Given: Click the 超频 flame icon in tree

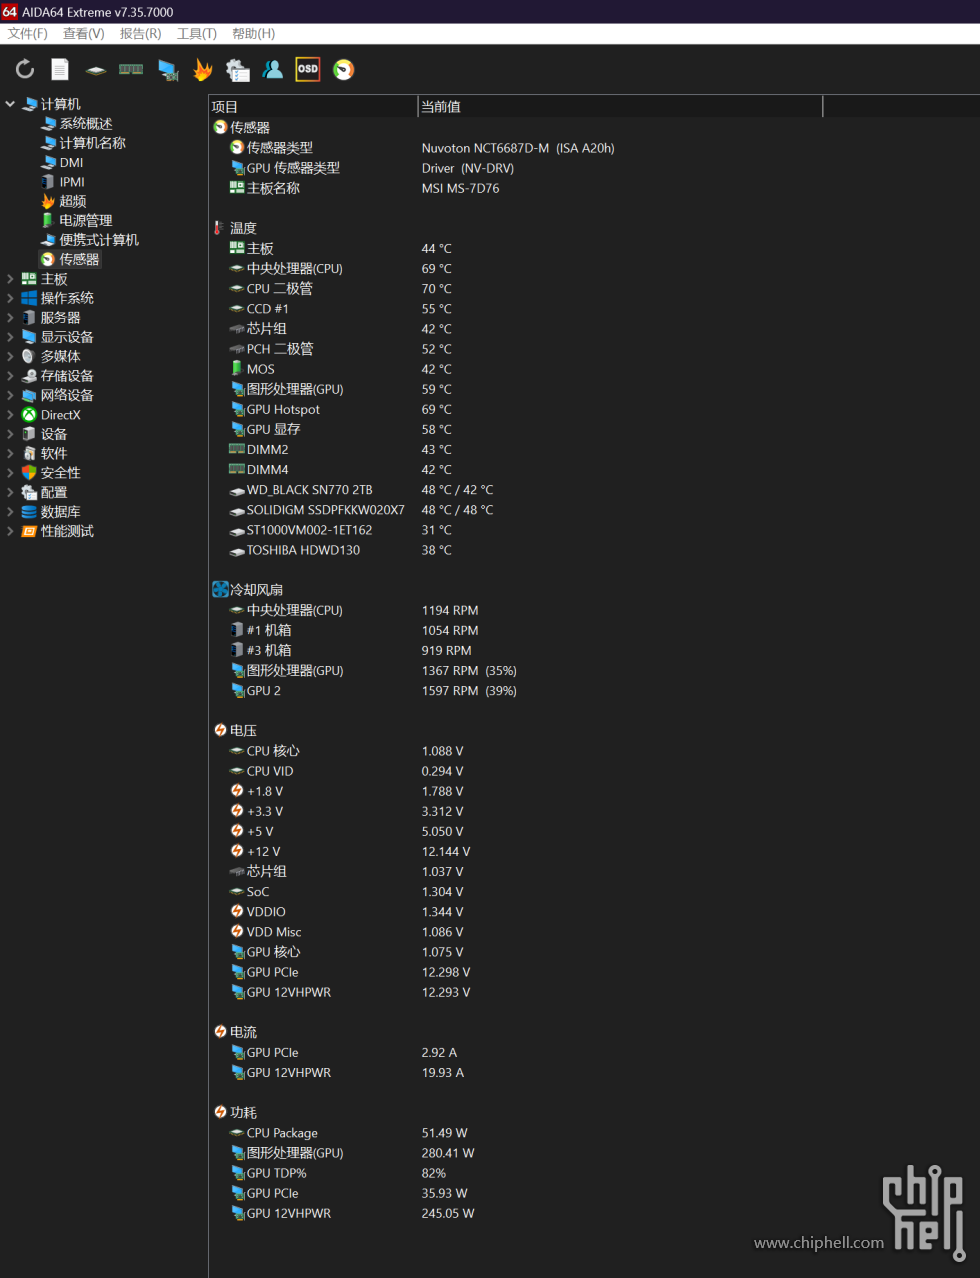Looking at the screenshot, I should click(48, 201).
